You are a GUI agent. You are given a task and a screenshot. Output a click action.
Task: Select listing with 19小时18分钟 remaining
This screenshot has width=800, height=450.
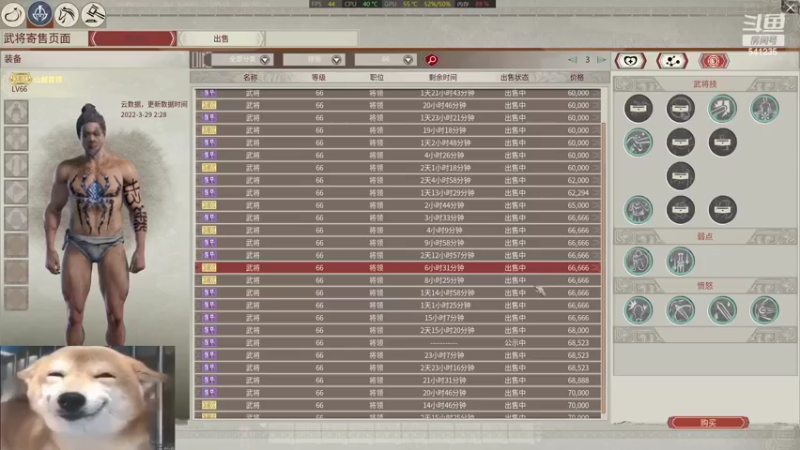397,130
